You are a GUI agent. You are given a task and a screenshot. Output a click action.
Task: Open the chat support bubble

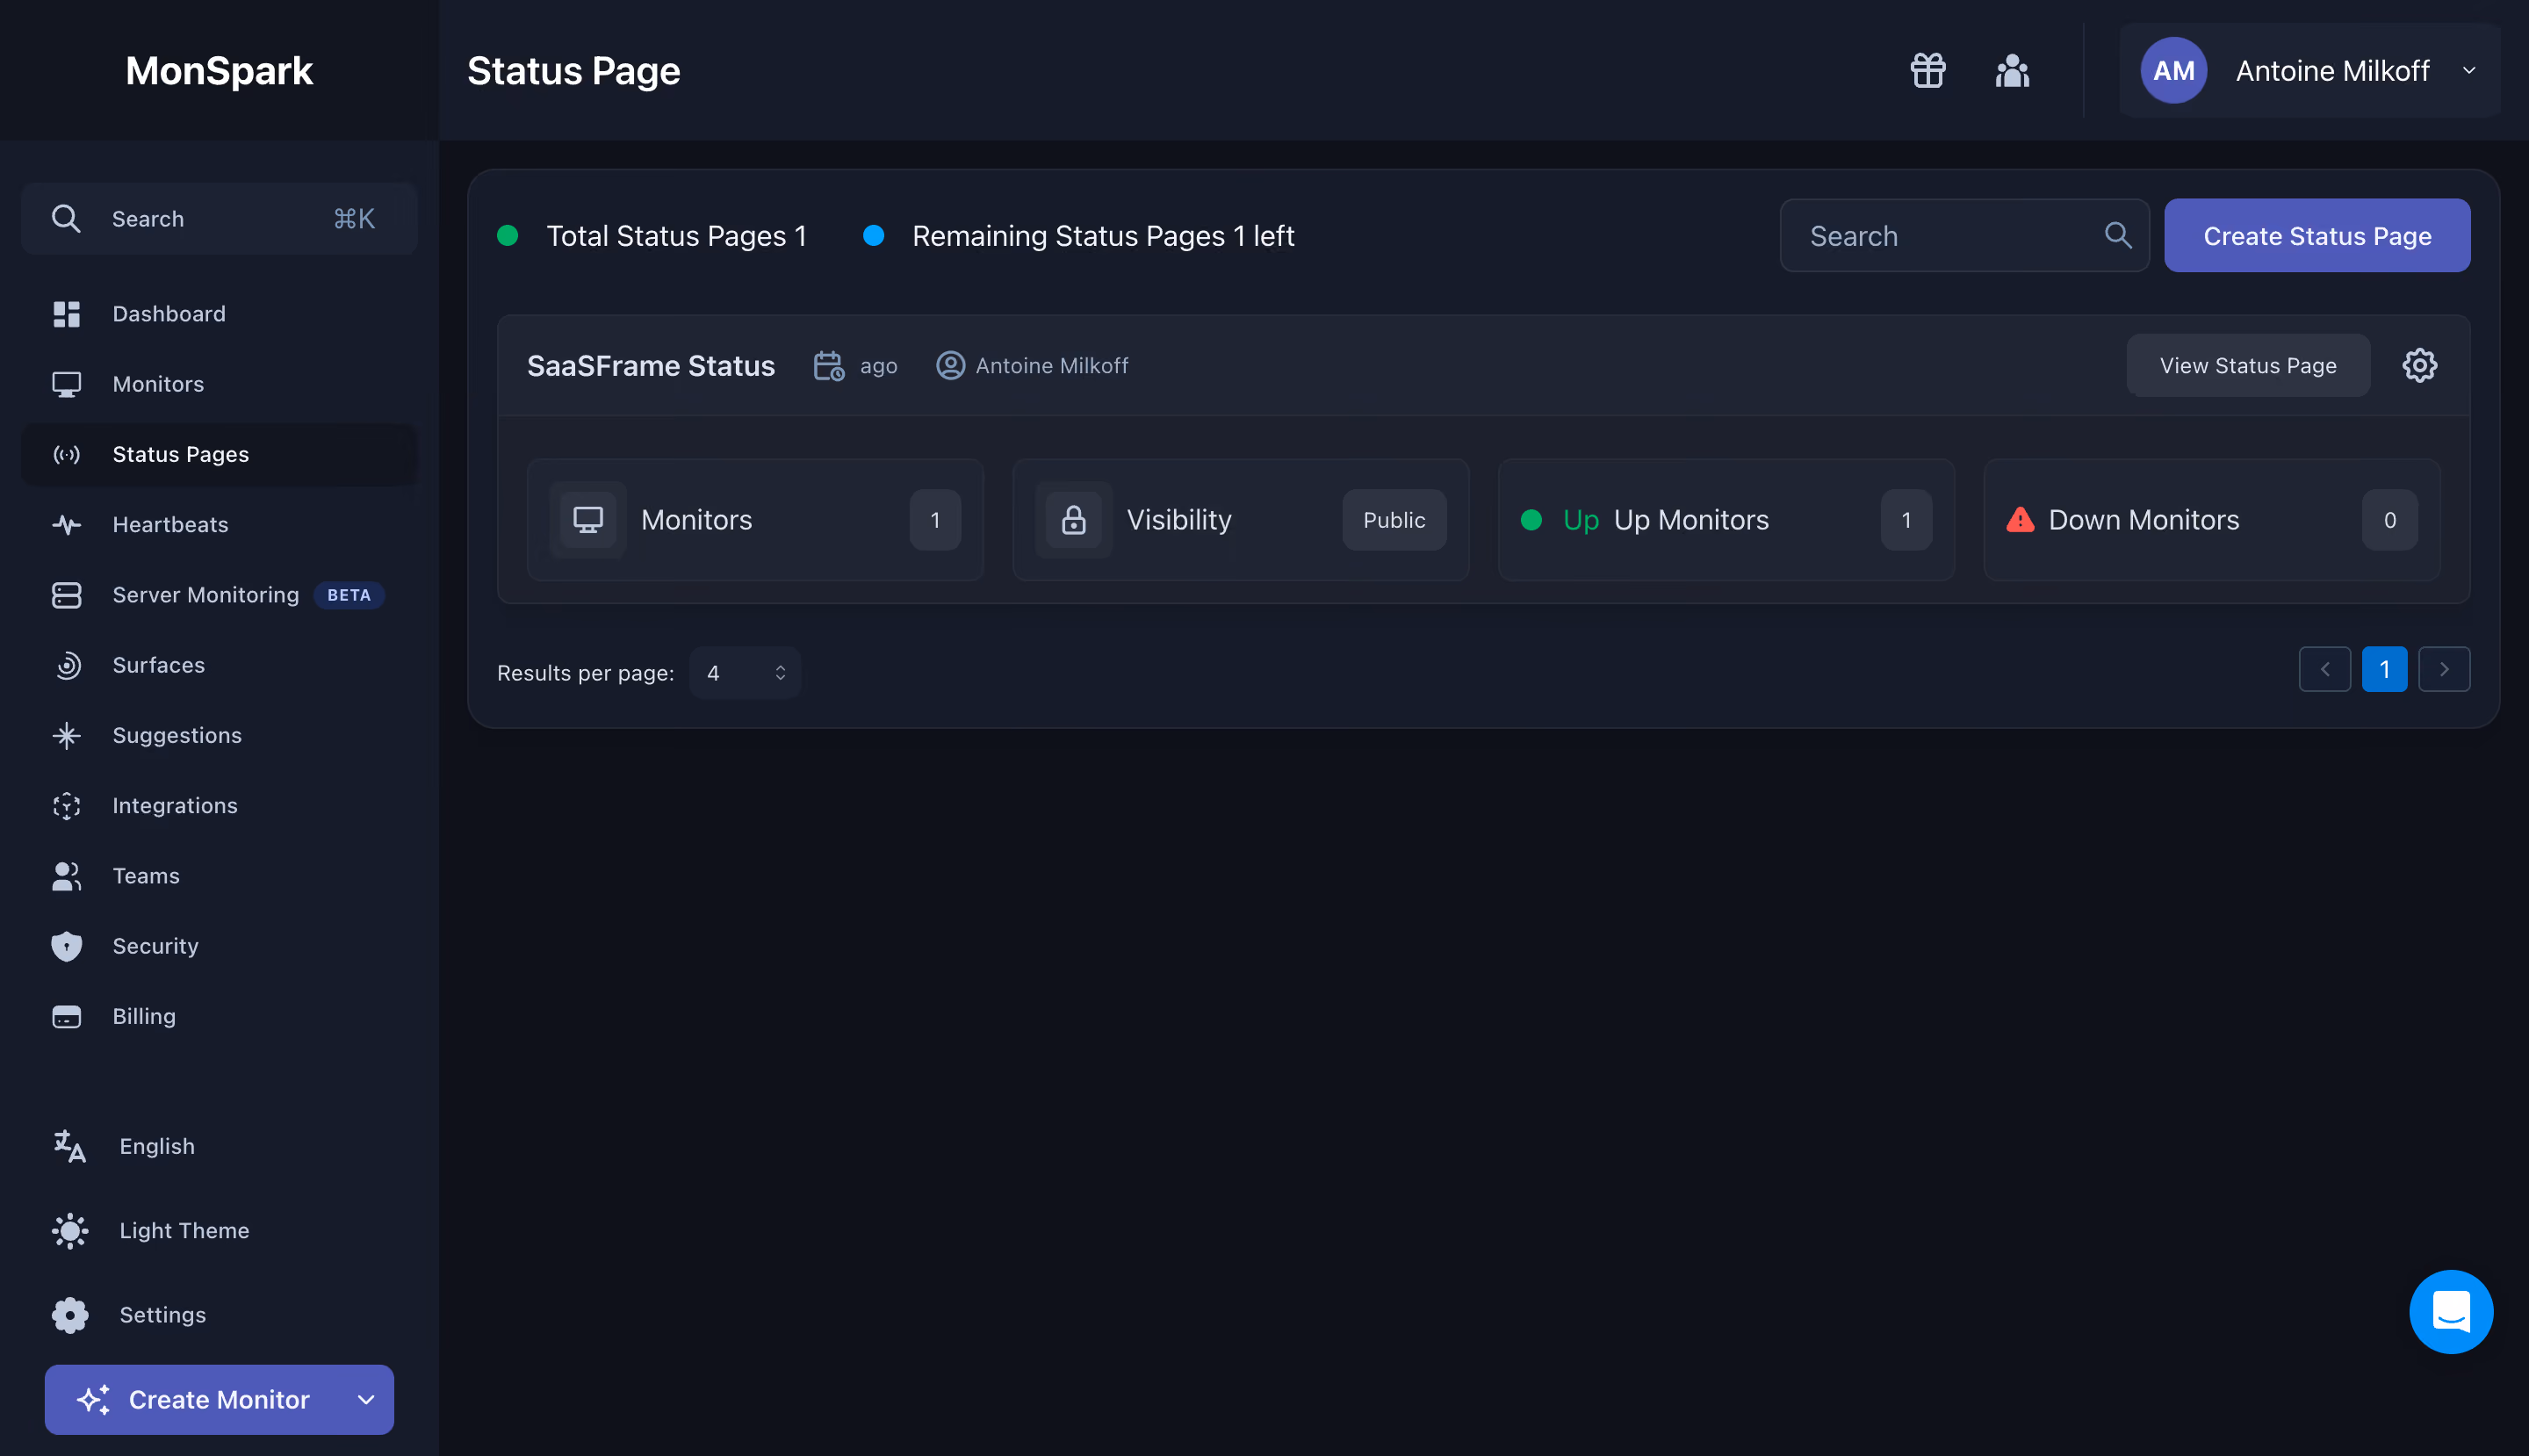(x=2450, y=1311)
